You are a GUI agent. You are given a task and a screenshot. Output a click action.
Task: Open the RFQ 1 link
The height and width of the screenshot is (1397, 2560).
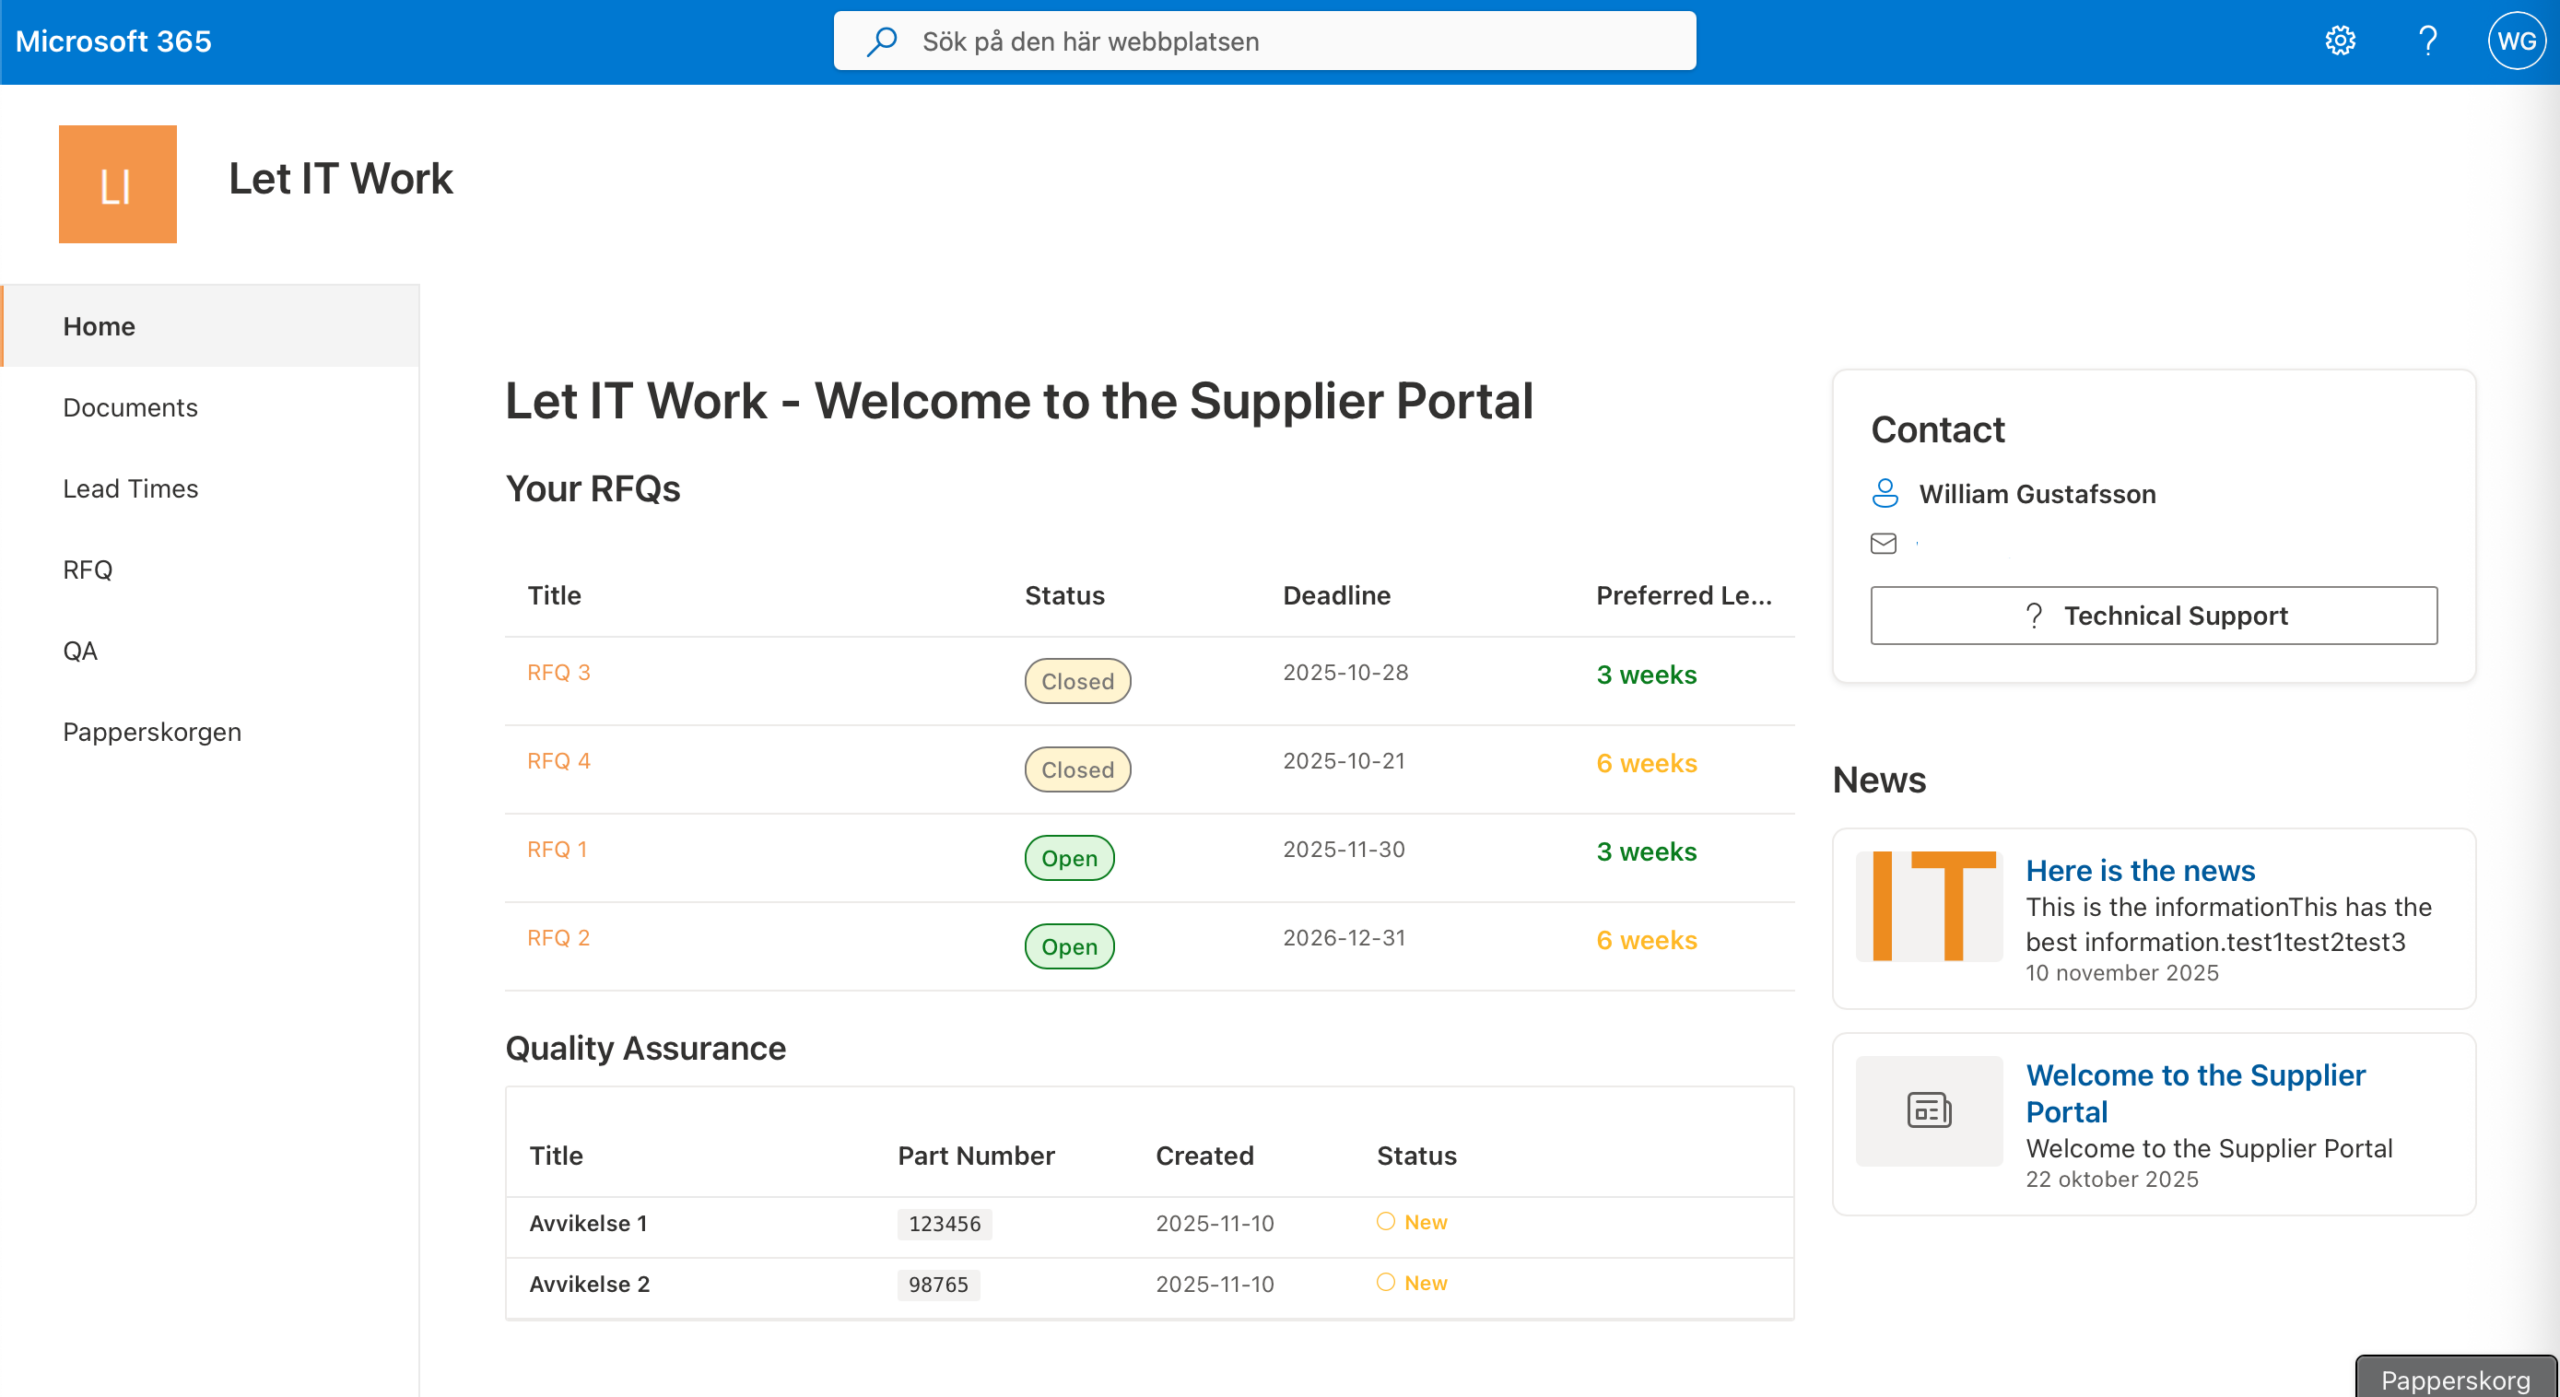point(557,849)
